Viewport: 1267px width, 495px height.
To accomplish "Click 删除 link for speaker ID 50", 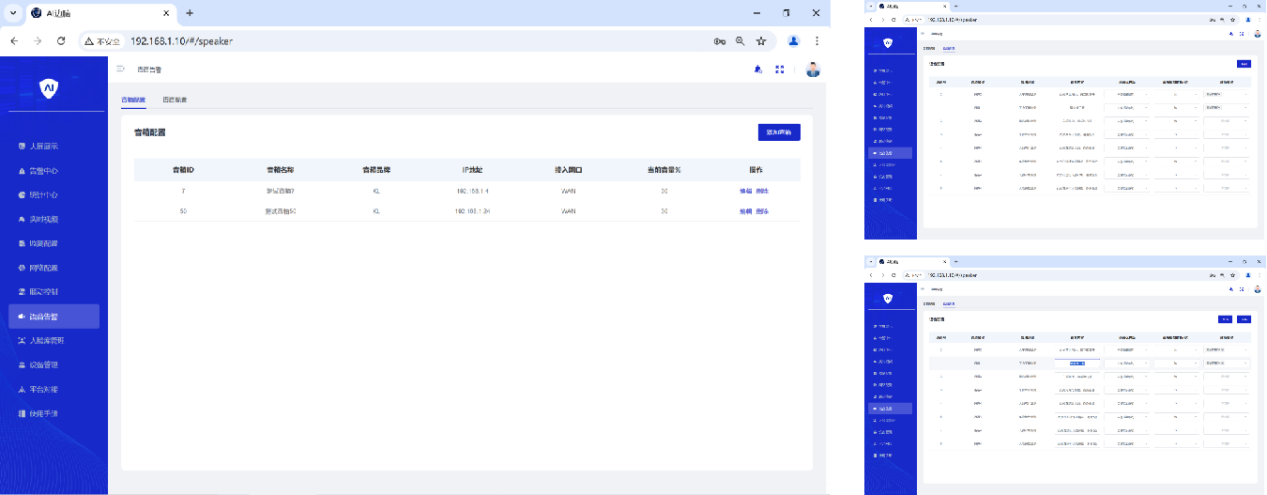I will [x=762, y=211].
